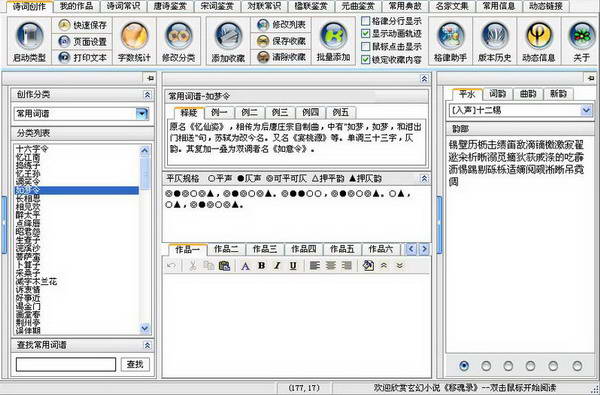Select the third radio button under rhyme panel
600x395 pixels.
point(508,366)
